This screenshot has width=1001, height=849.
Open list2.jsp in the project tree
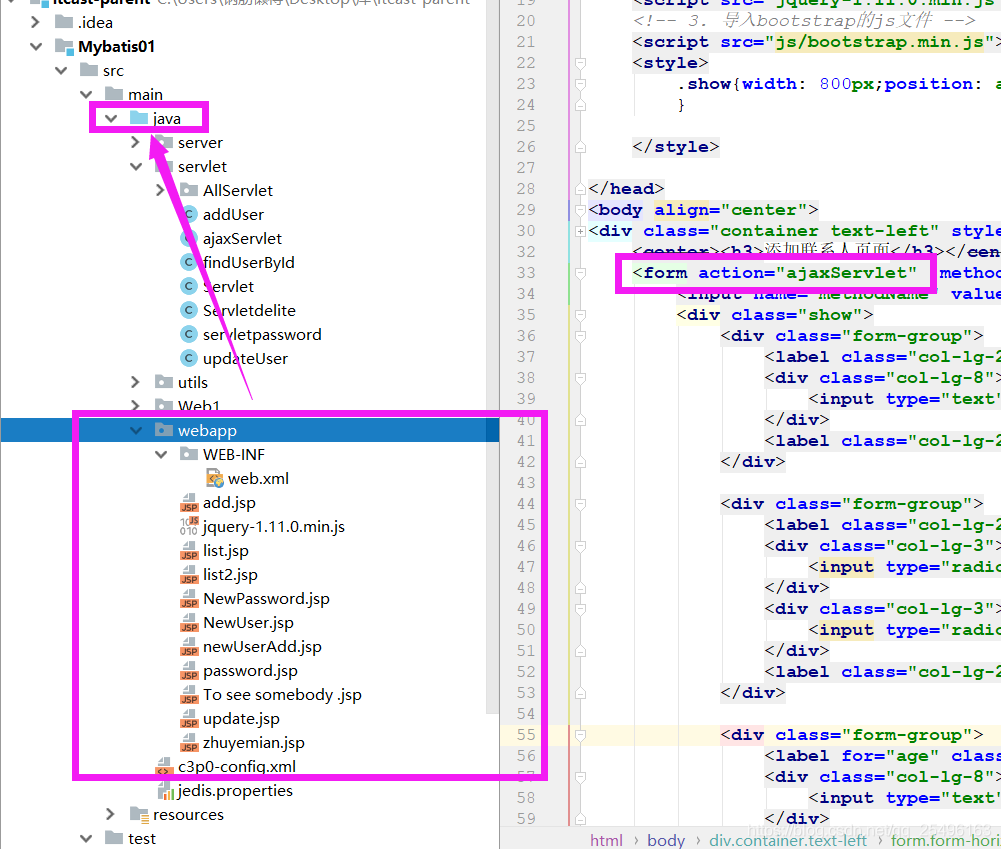(230, 575)
